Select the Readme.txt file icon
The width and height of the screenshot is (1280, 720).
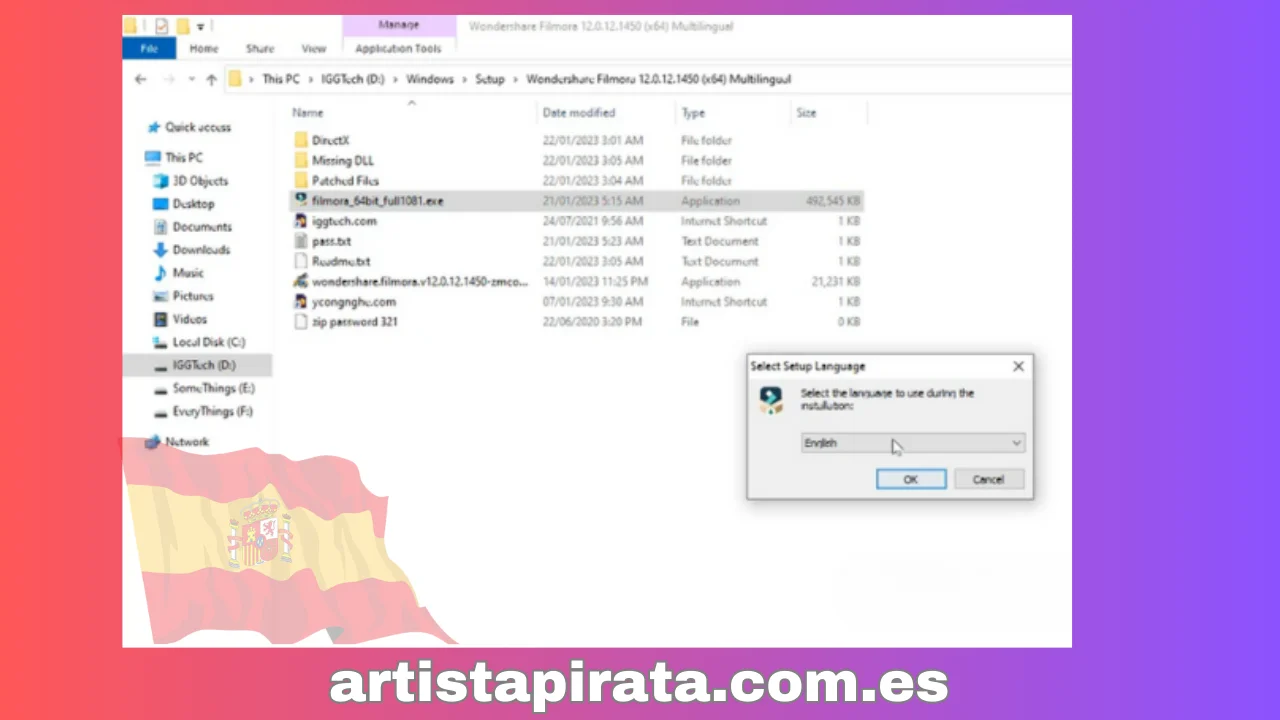pyautogui.click(x=301, y=261)
